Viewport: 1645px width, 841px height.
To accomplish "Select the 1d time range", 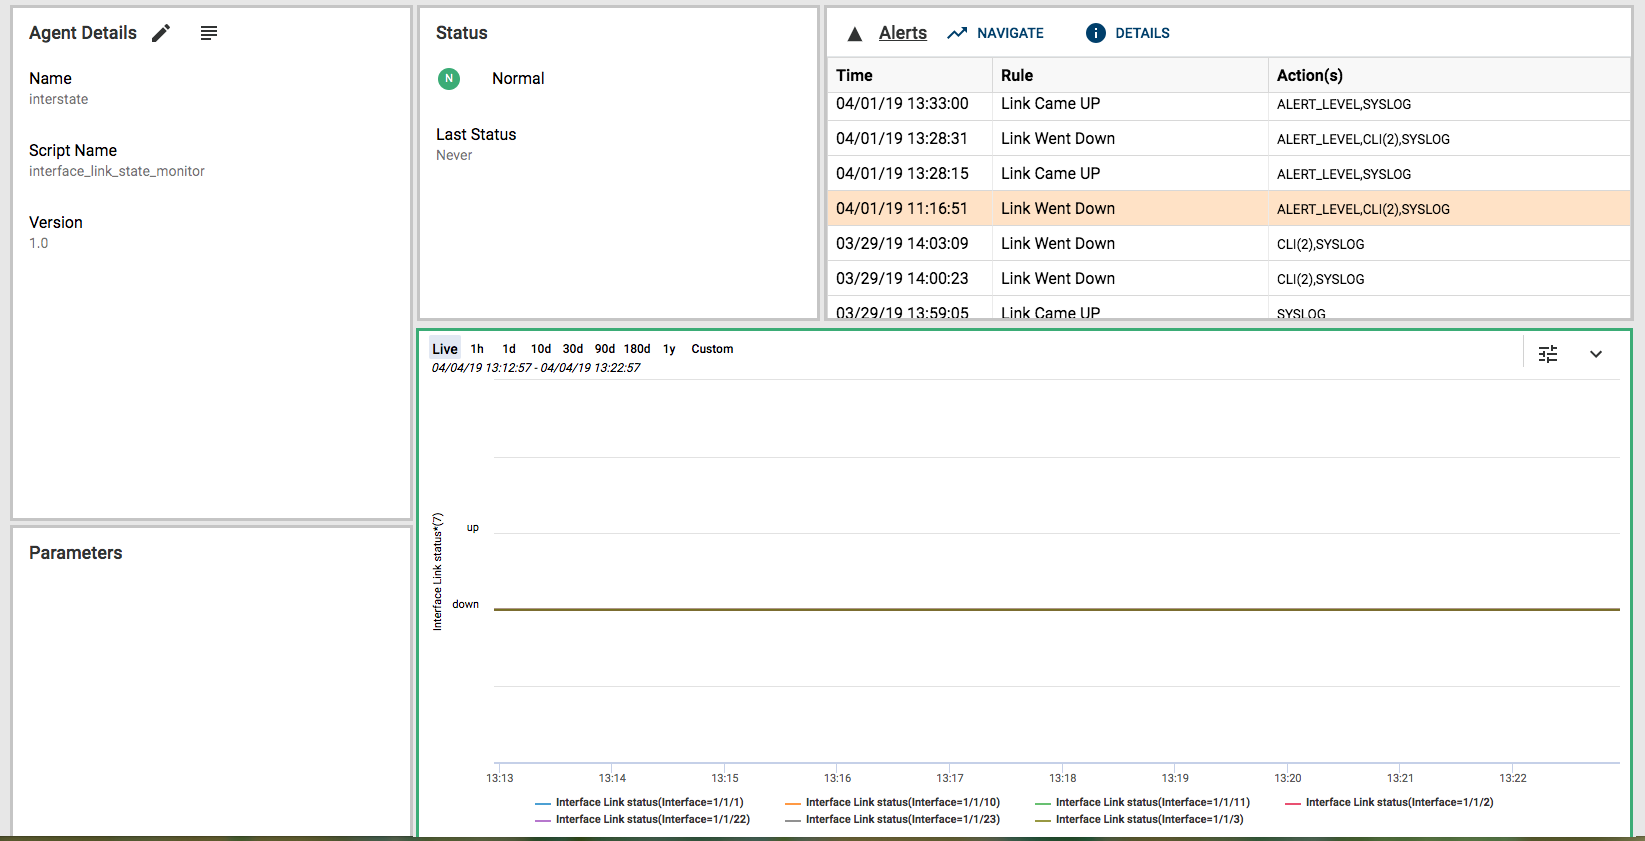I will coord(509,349).
